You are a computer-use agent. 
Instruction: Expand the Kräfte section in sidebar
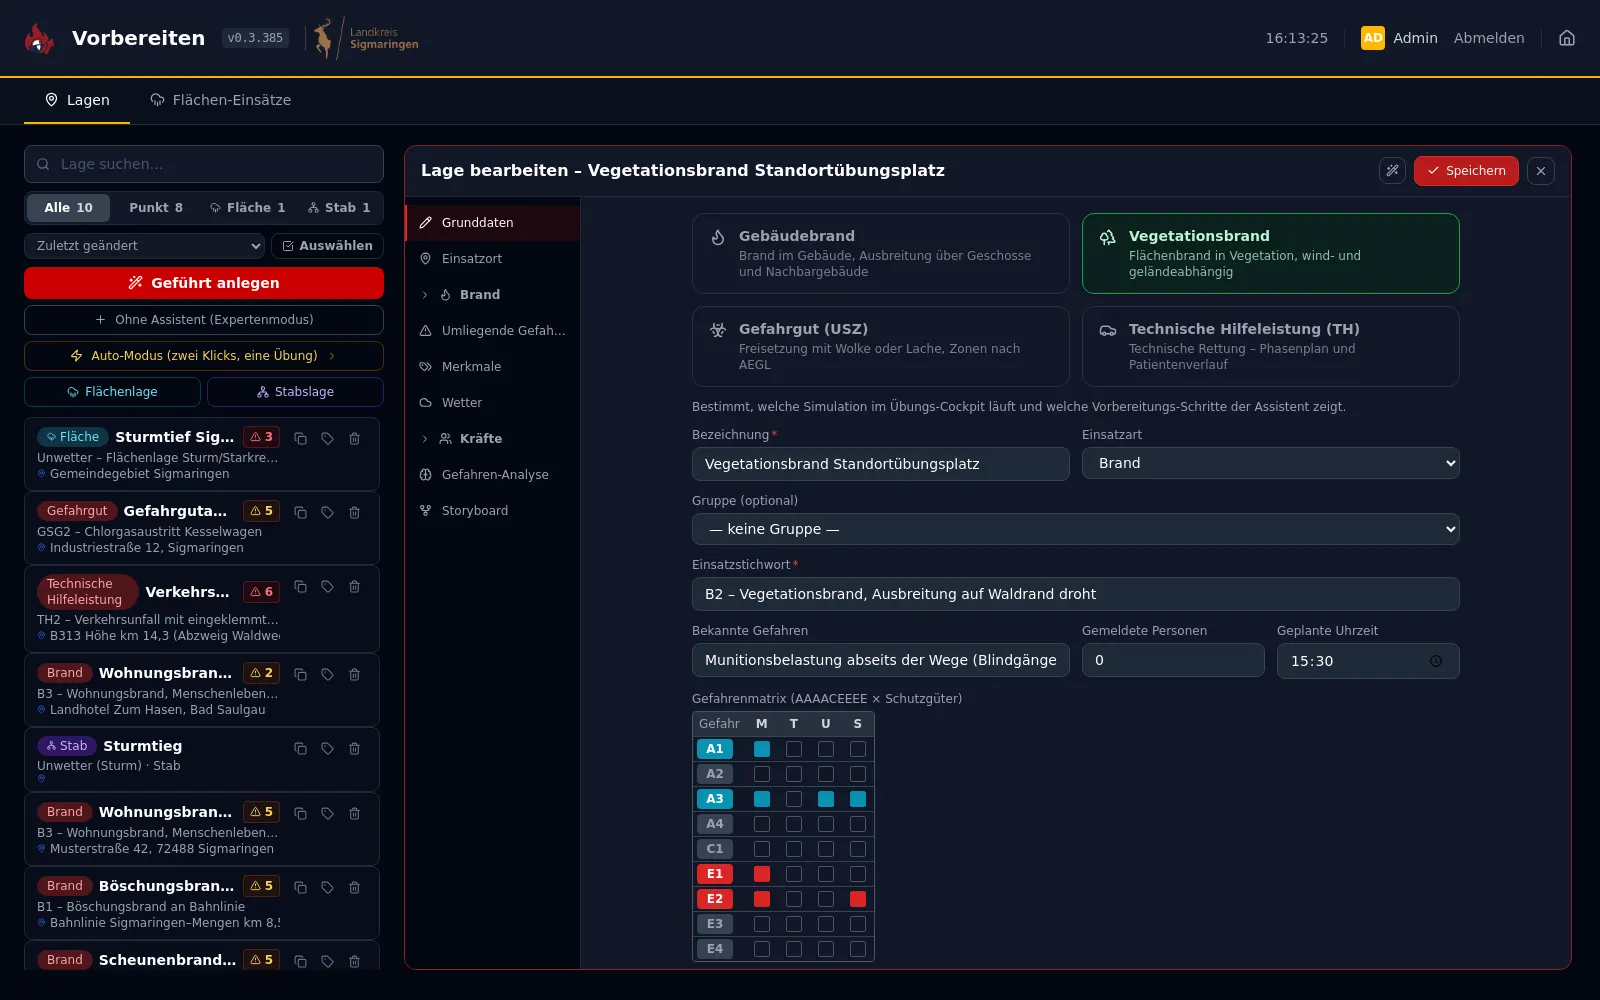point(425,439)
